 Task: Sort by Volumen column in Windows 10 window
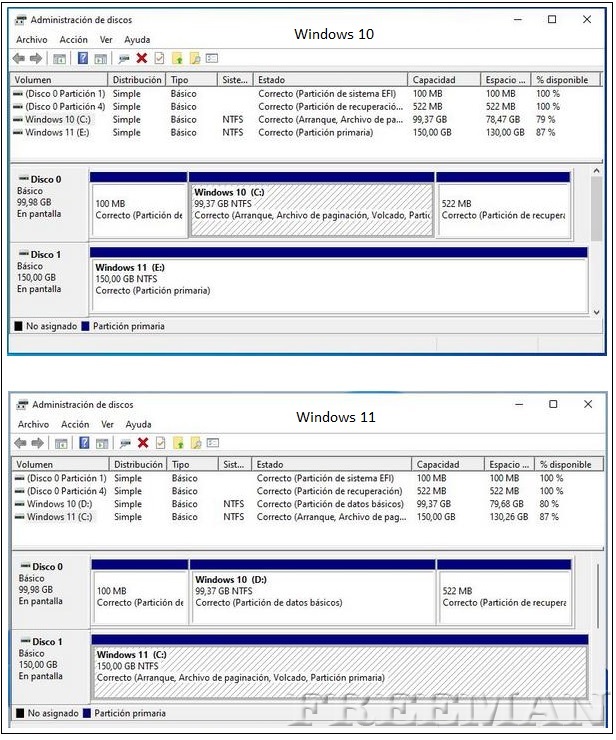coord(59,80)
